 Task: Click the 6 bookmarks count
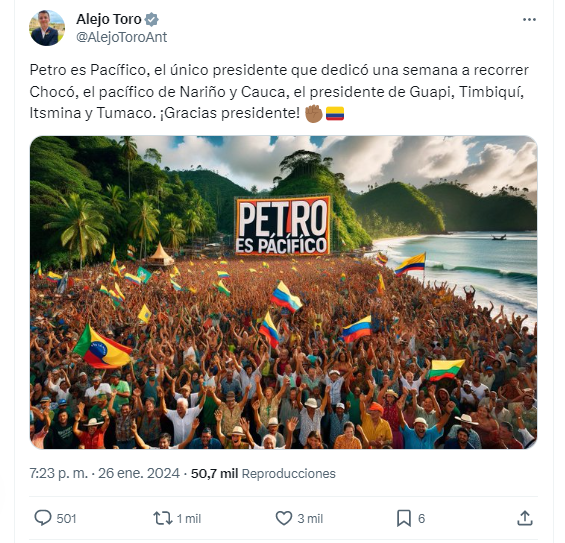[x=422, y=518]
